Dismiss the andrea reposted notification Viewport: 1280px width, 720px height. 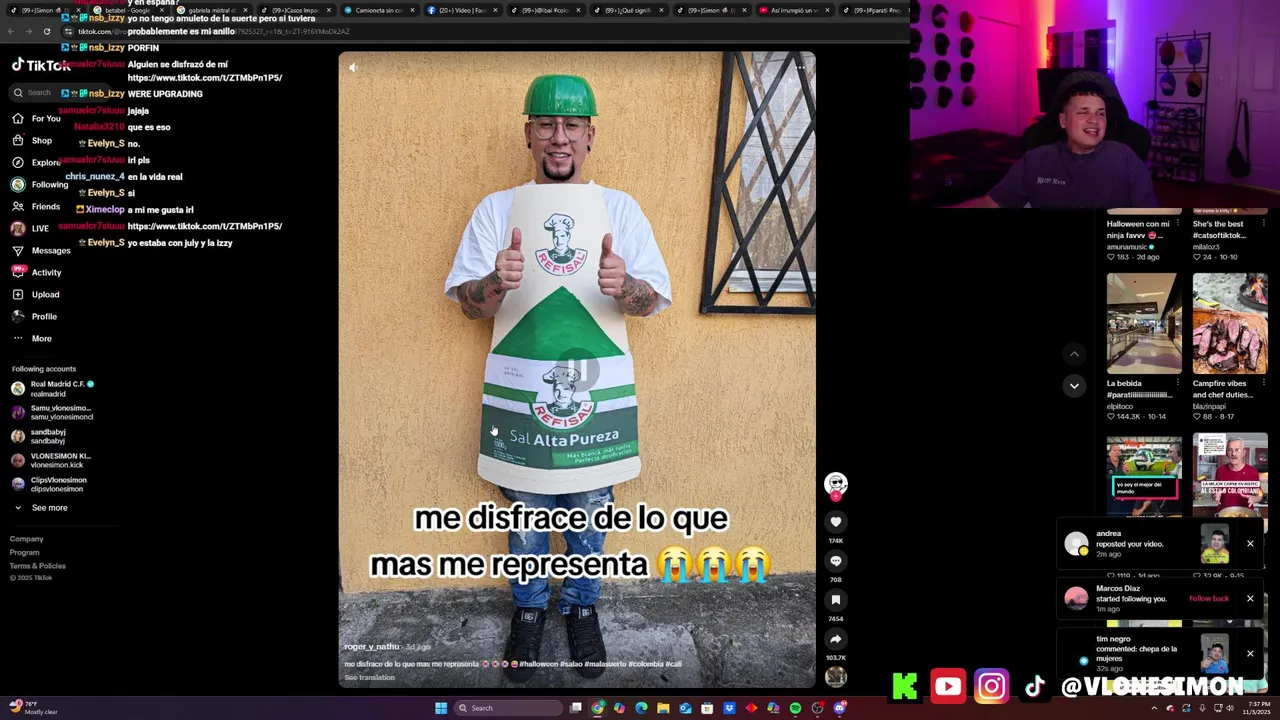1250,544
